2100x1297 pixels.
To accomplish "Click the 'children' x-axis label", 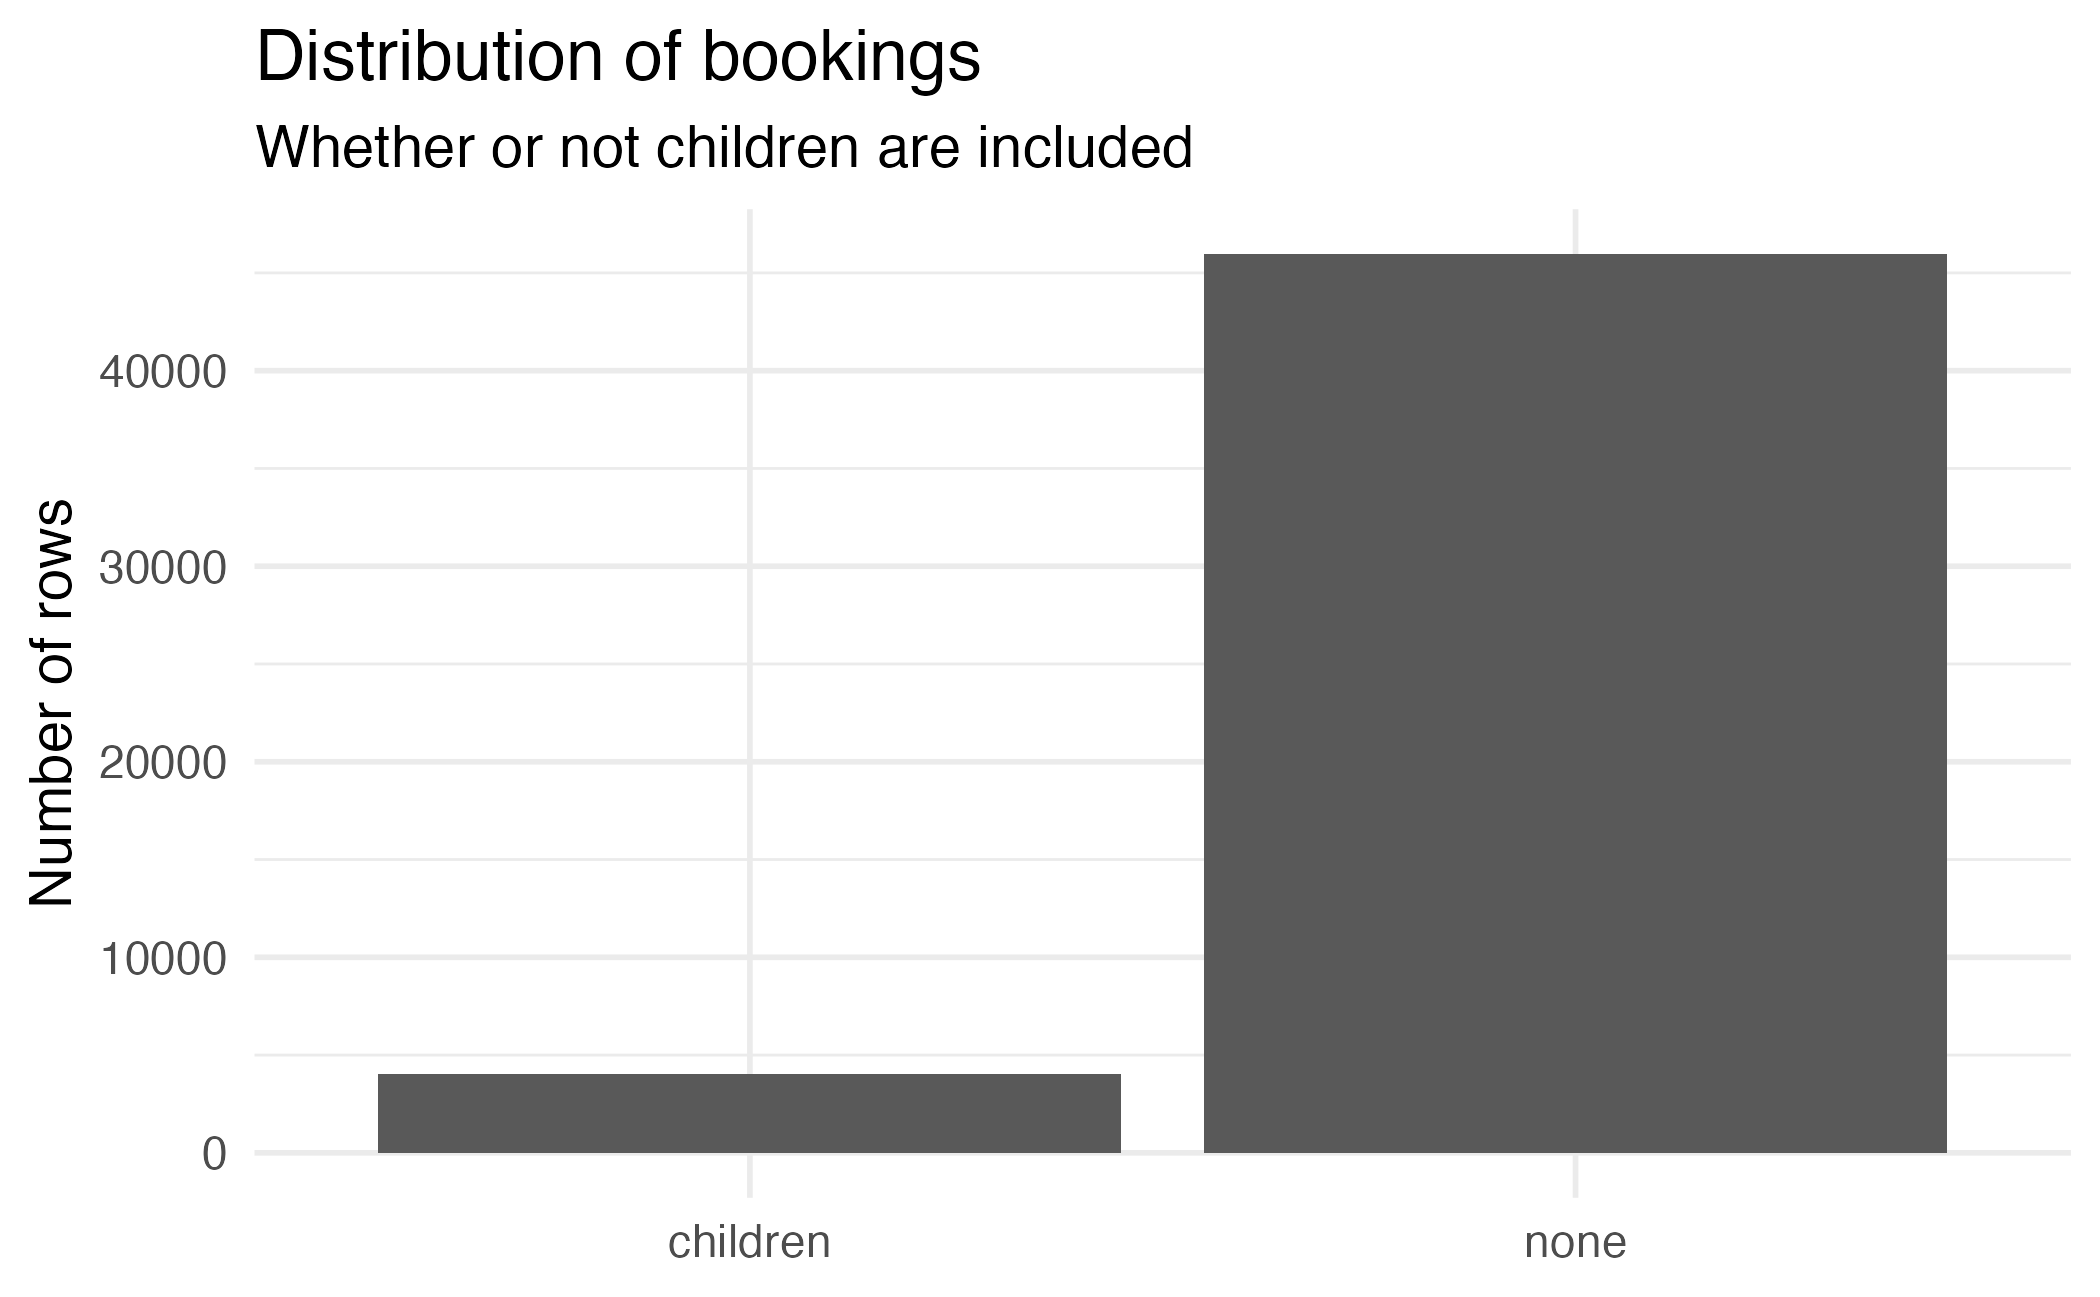I will pos(749,1243).
